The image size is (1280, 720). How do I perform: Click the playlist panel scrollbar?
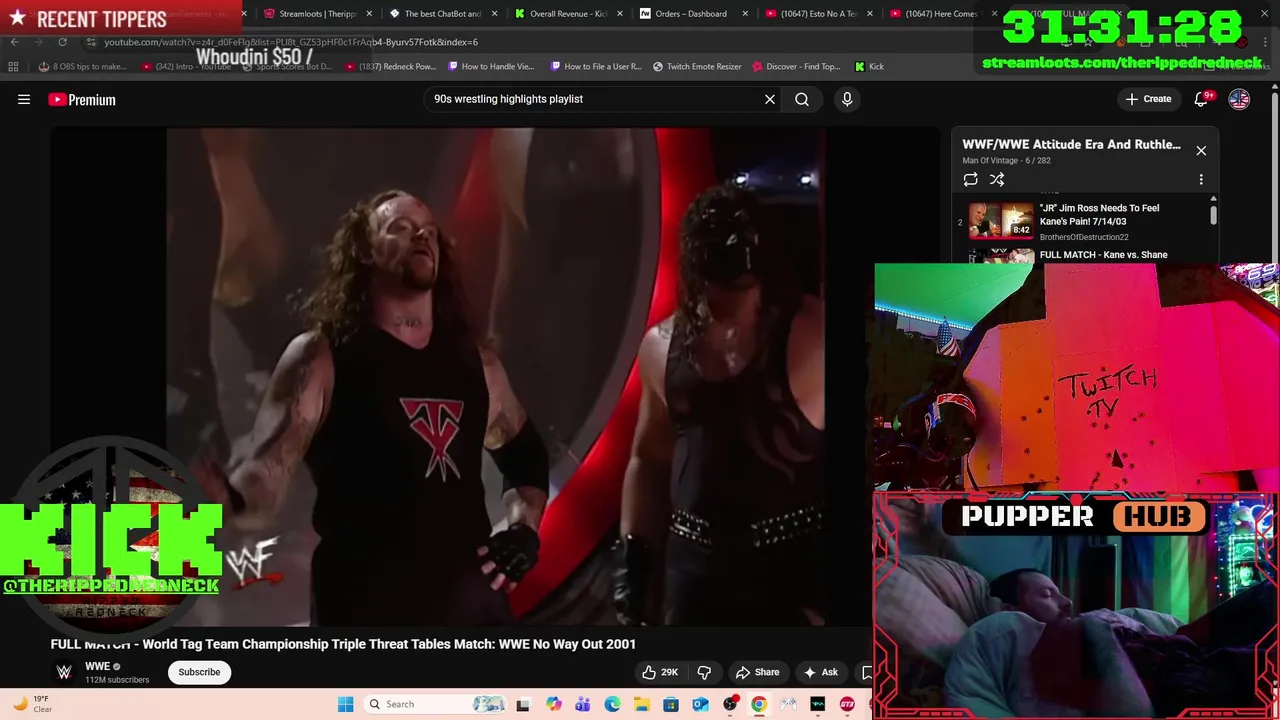1213,214
